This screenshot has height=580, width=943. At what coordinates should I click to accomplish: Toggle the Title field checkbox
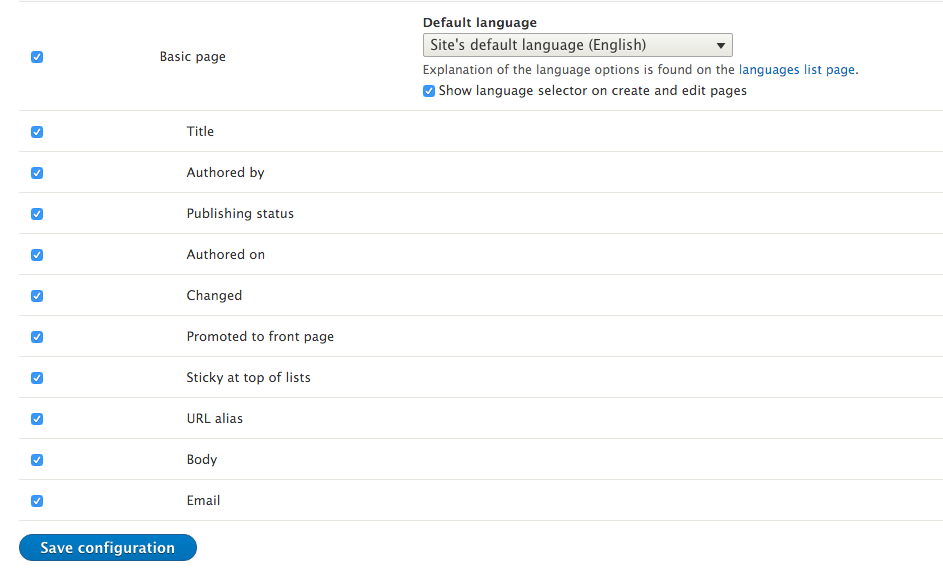[x=37, y=132]
